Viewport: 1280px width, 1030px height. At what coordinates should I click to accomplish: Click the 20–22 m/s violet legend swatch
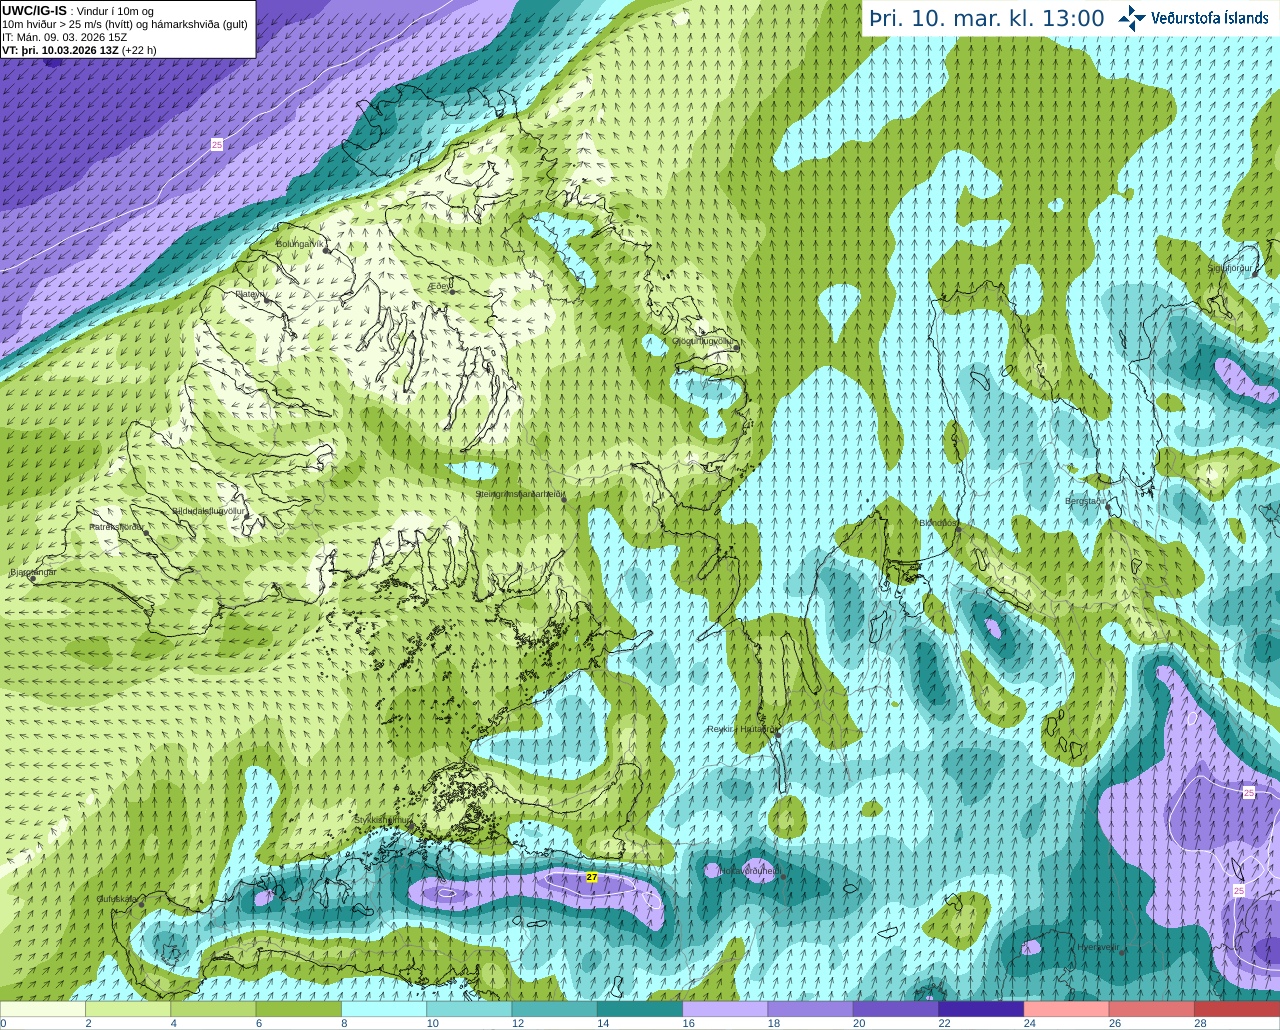pos(896,1008)
